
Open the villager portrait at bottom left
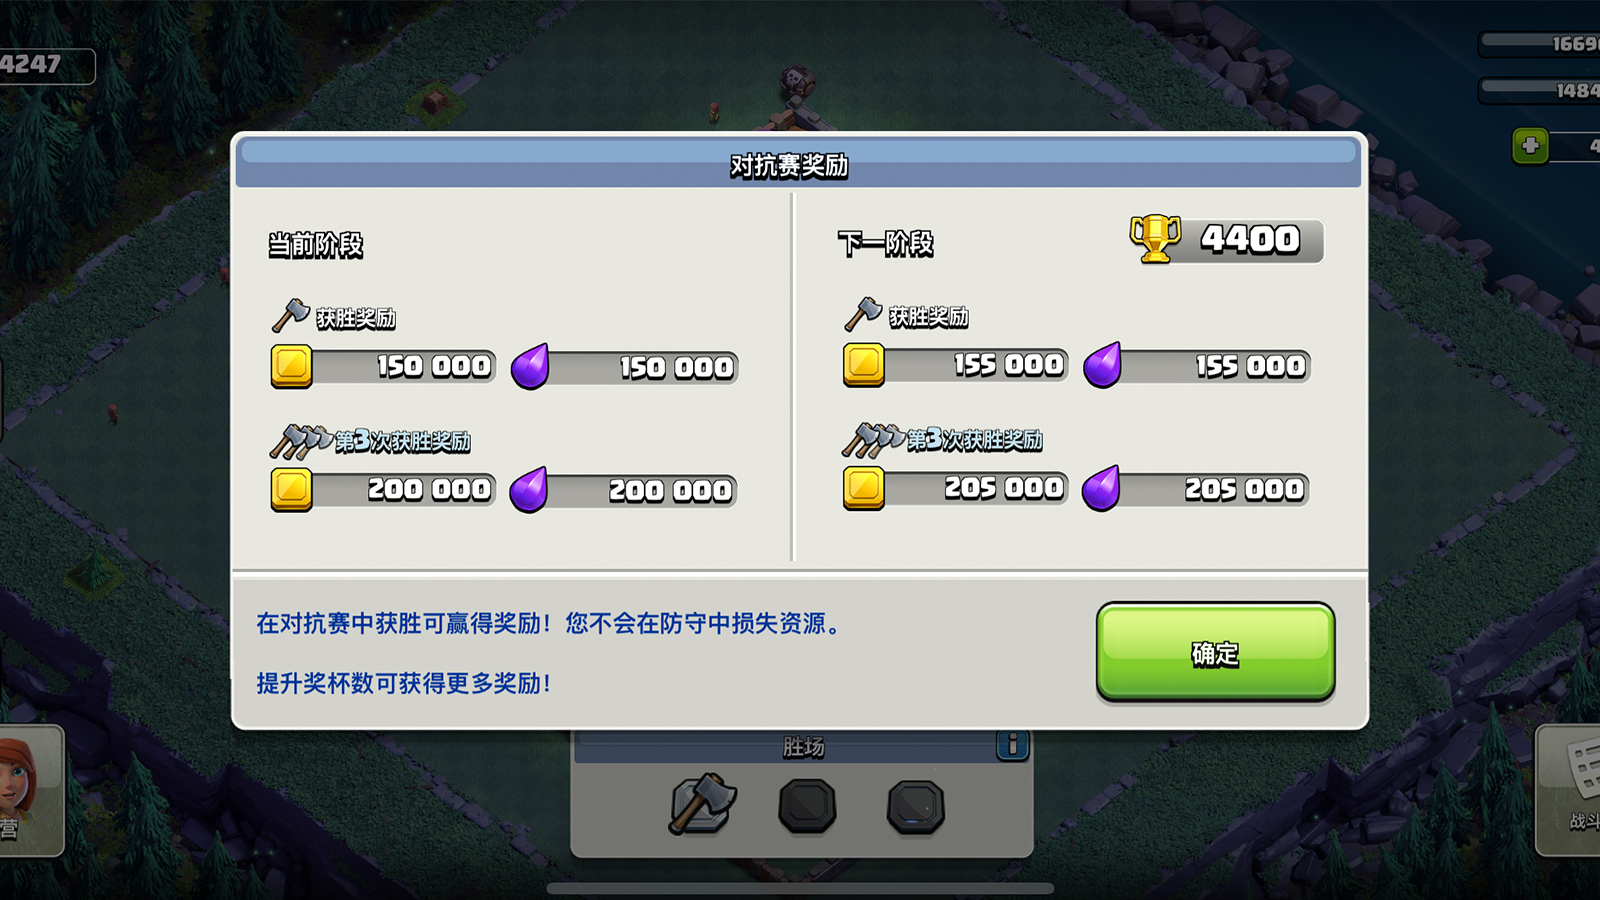coord(28,790)
